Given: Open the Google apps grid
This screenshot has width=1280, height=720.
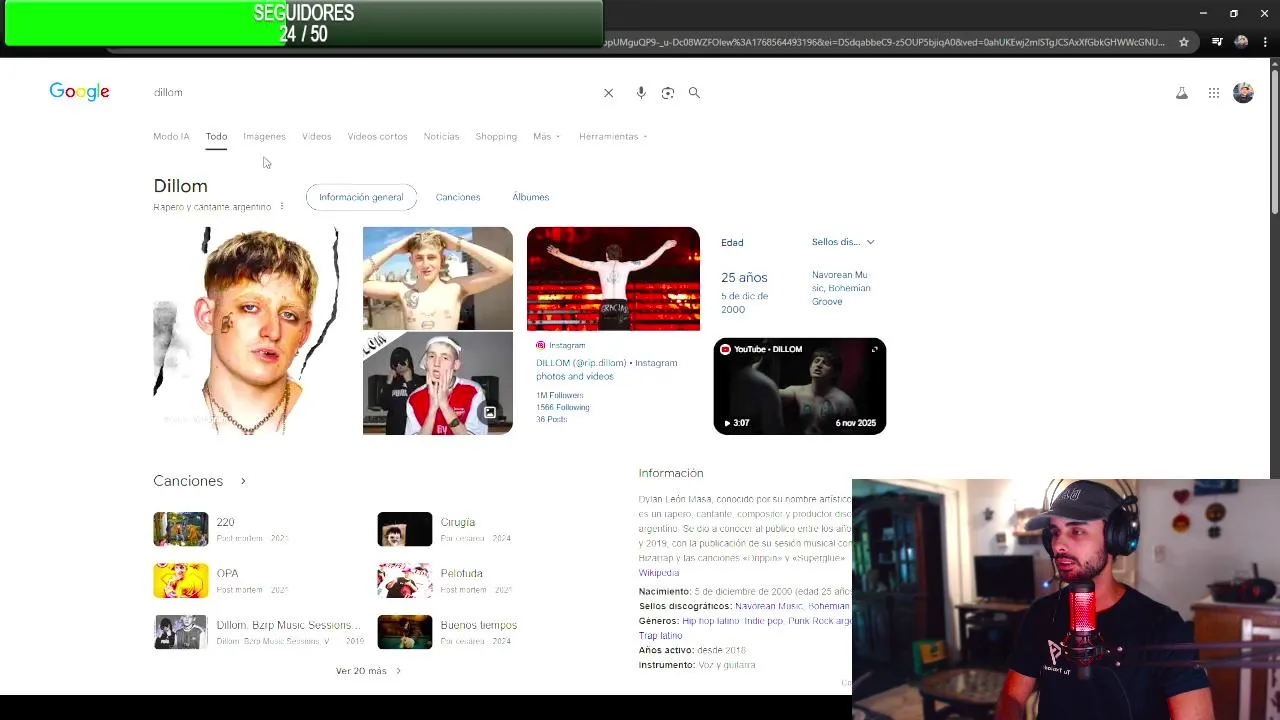Looking at the screenshot, I should pos(1213,93).
